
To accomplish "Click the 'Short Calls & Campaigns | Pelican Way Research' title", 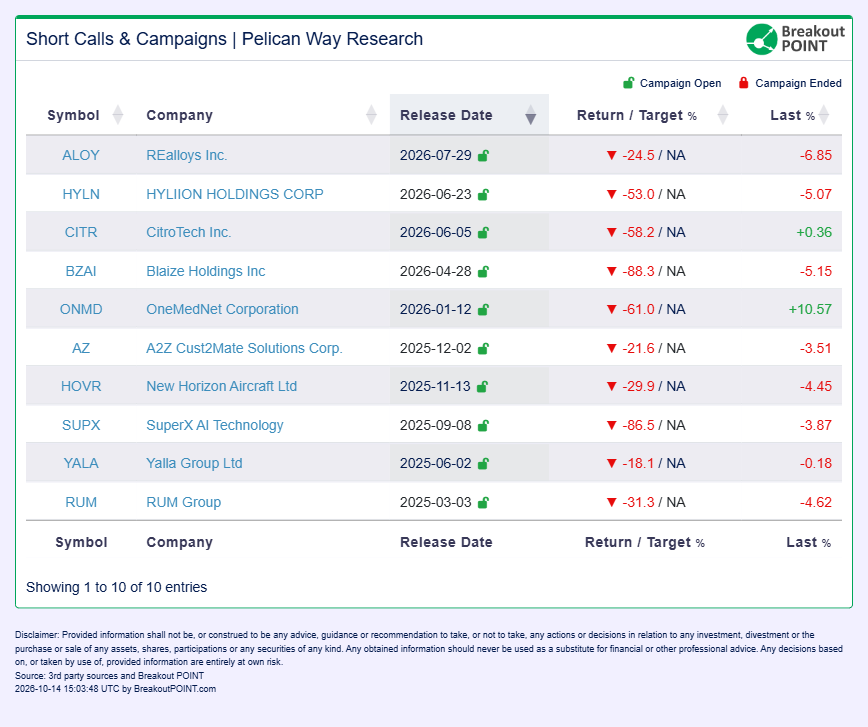I will [224, 39].
